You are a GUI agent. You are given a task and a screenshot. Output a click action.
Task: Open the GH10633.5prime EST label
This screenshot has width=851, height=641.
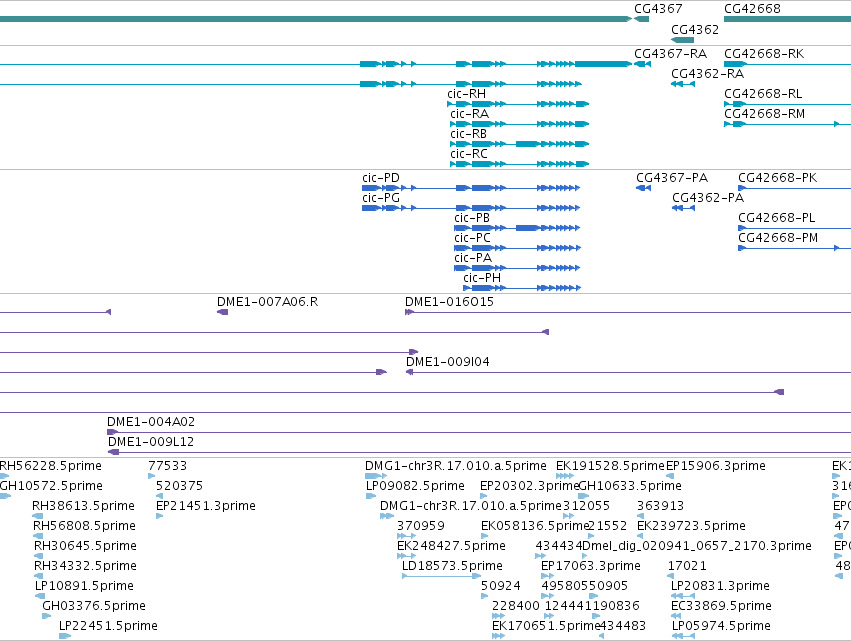[630, 486]
